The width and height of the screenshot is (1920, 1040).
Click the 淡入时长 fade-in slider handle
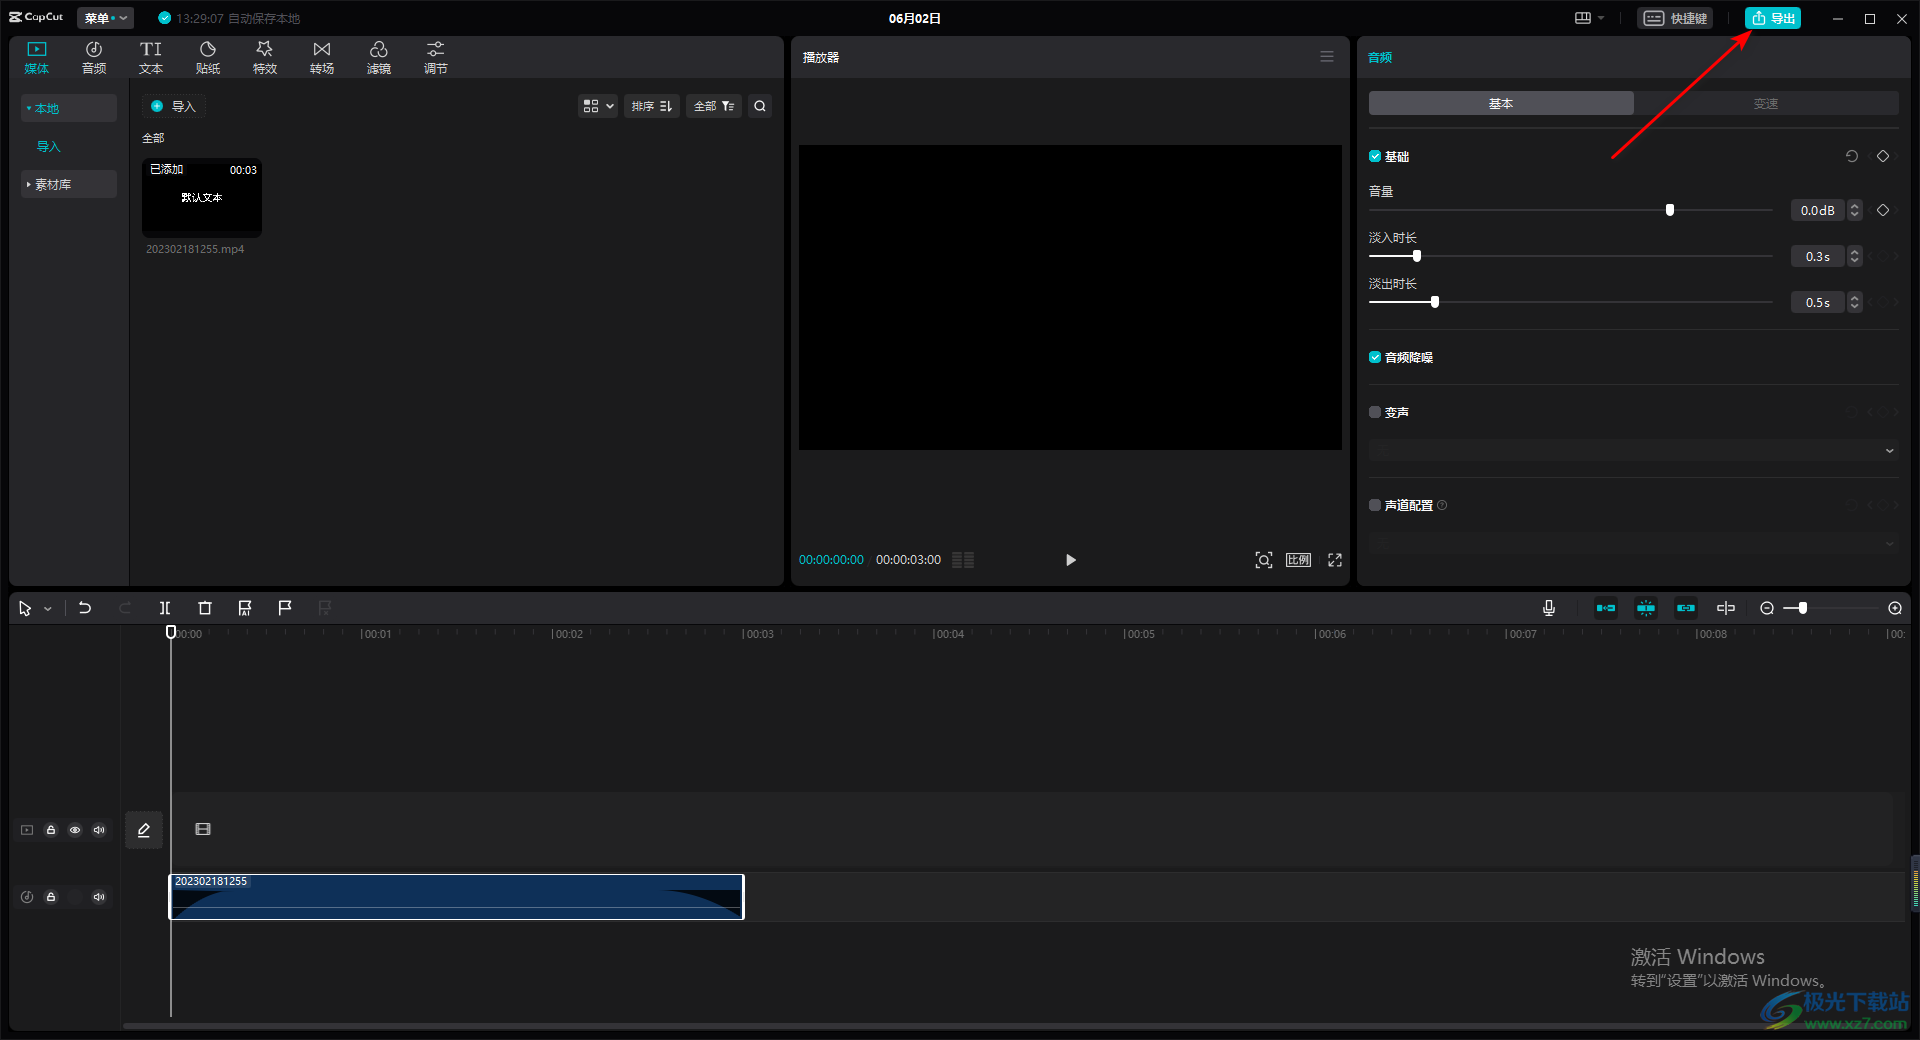[1417, 256]
